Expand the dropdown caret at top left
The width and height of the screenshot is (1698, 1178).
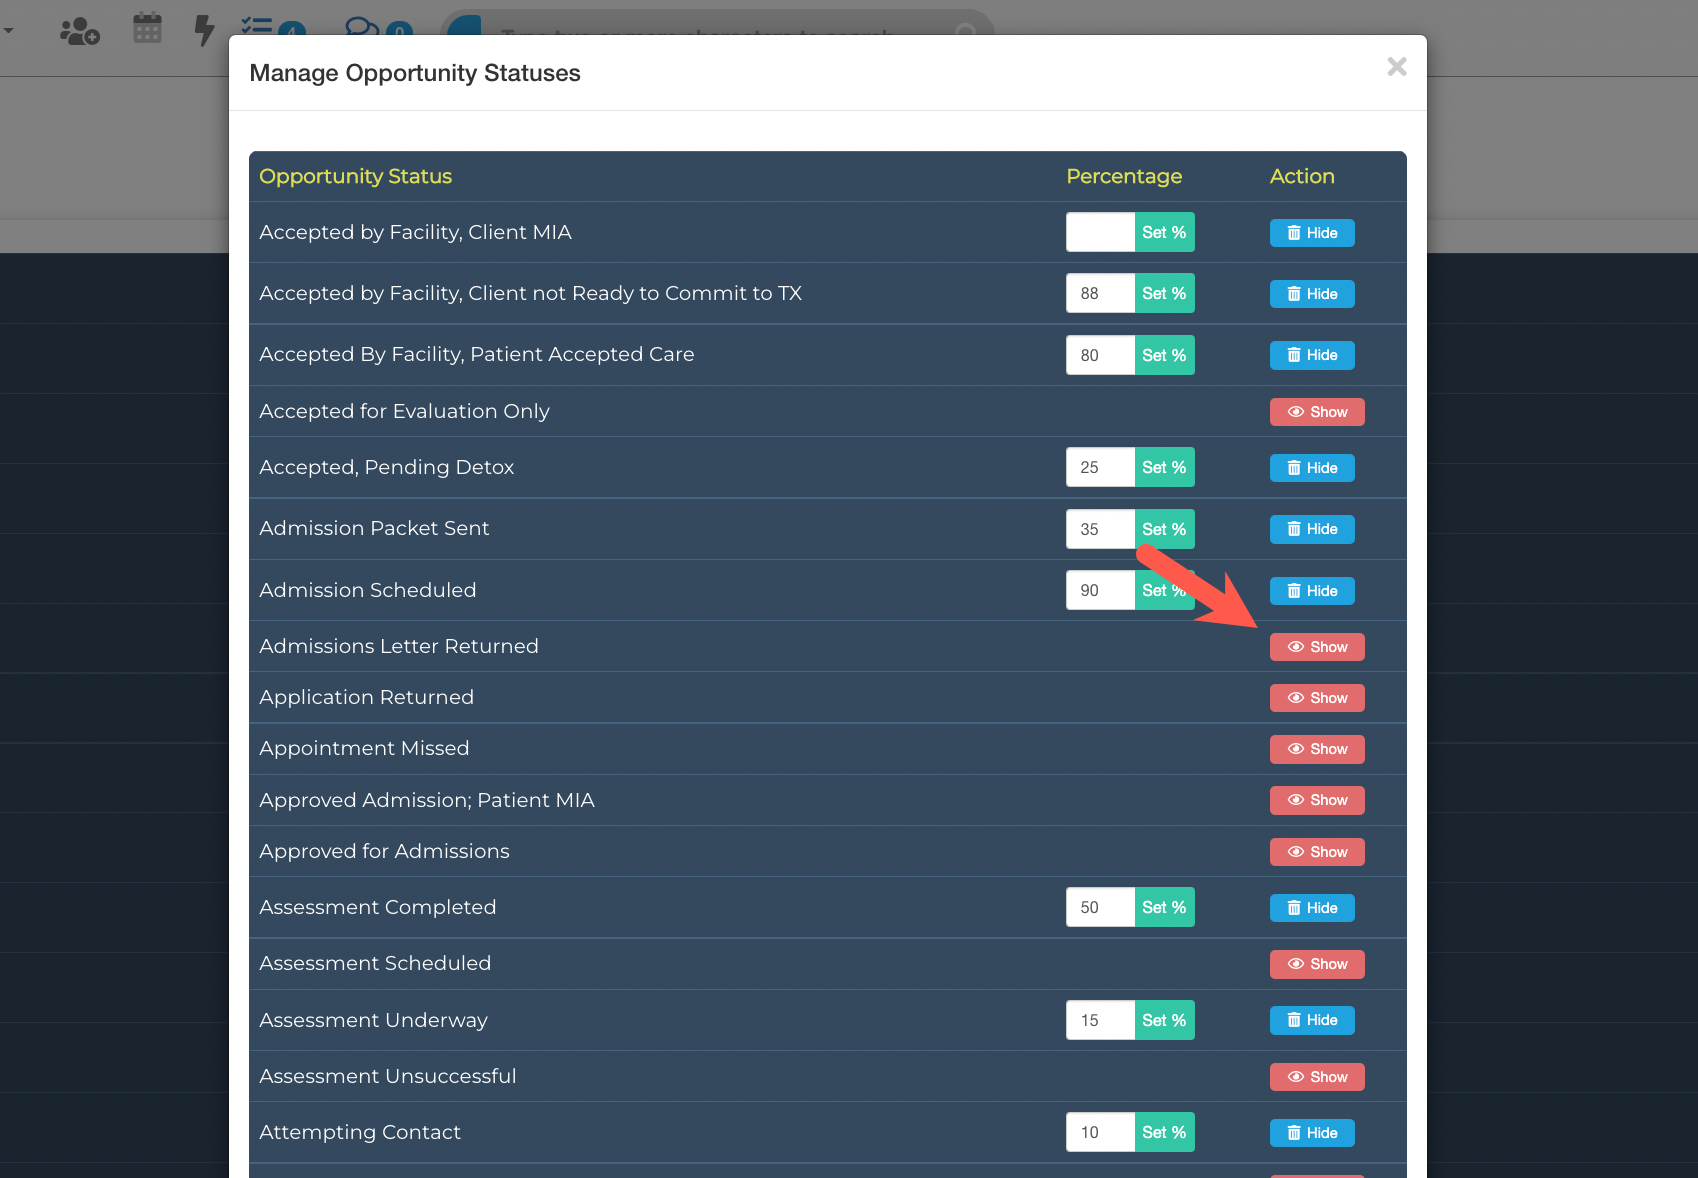pyautogui.click(x=9, y=31)
